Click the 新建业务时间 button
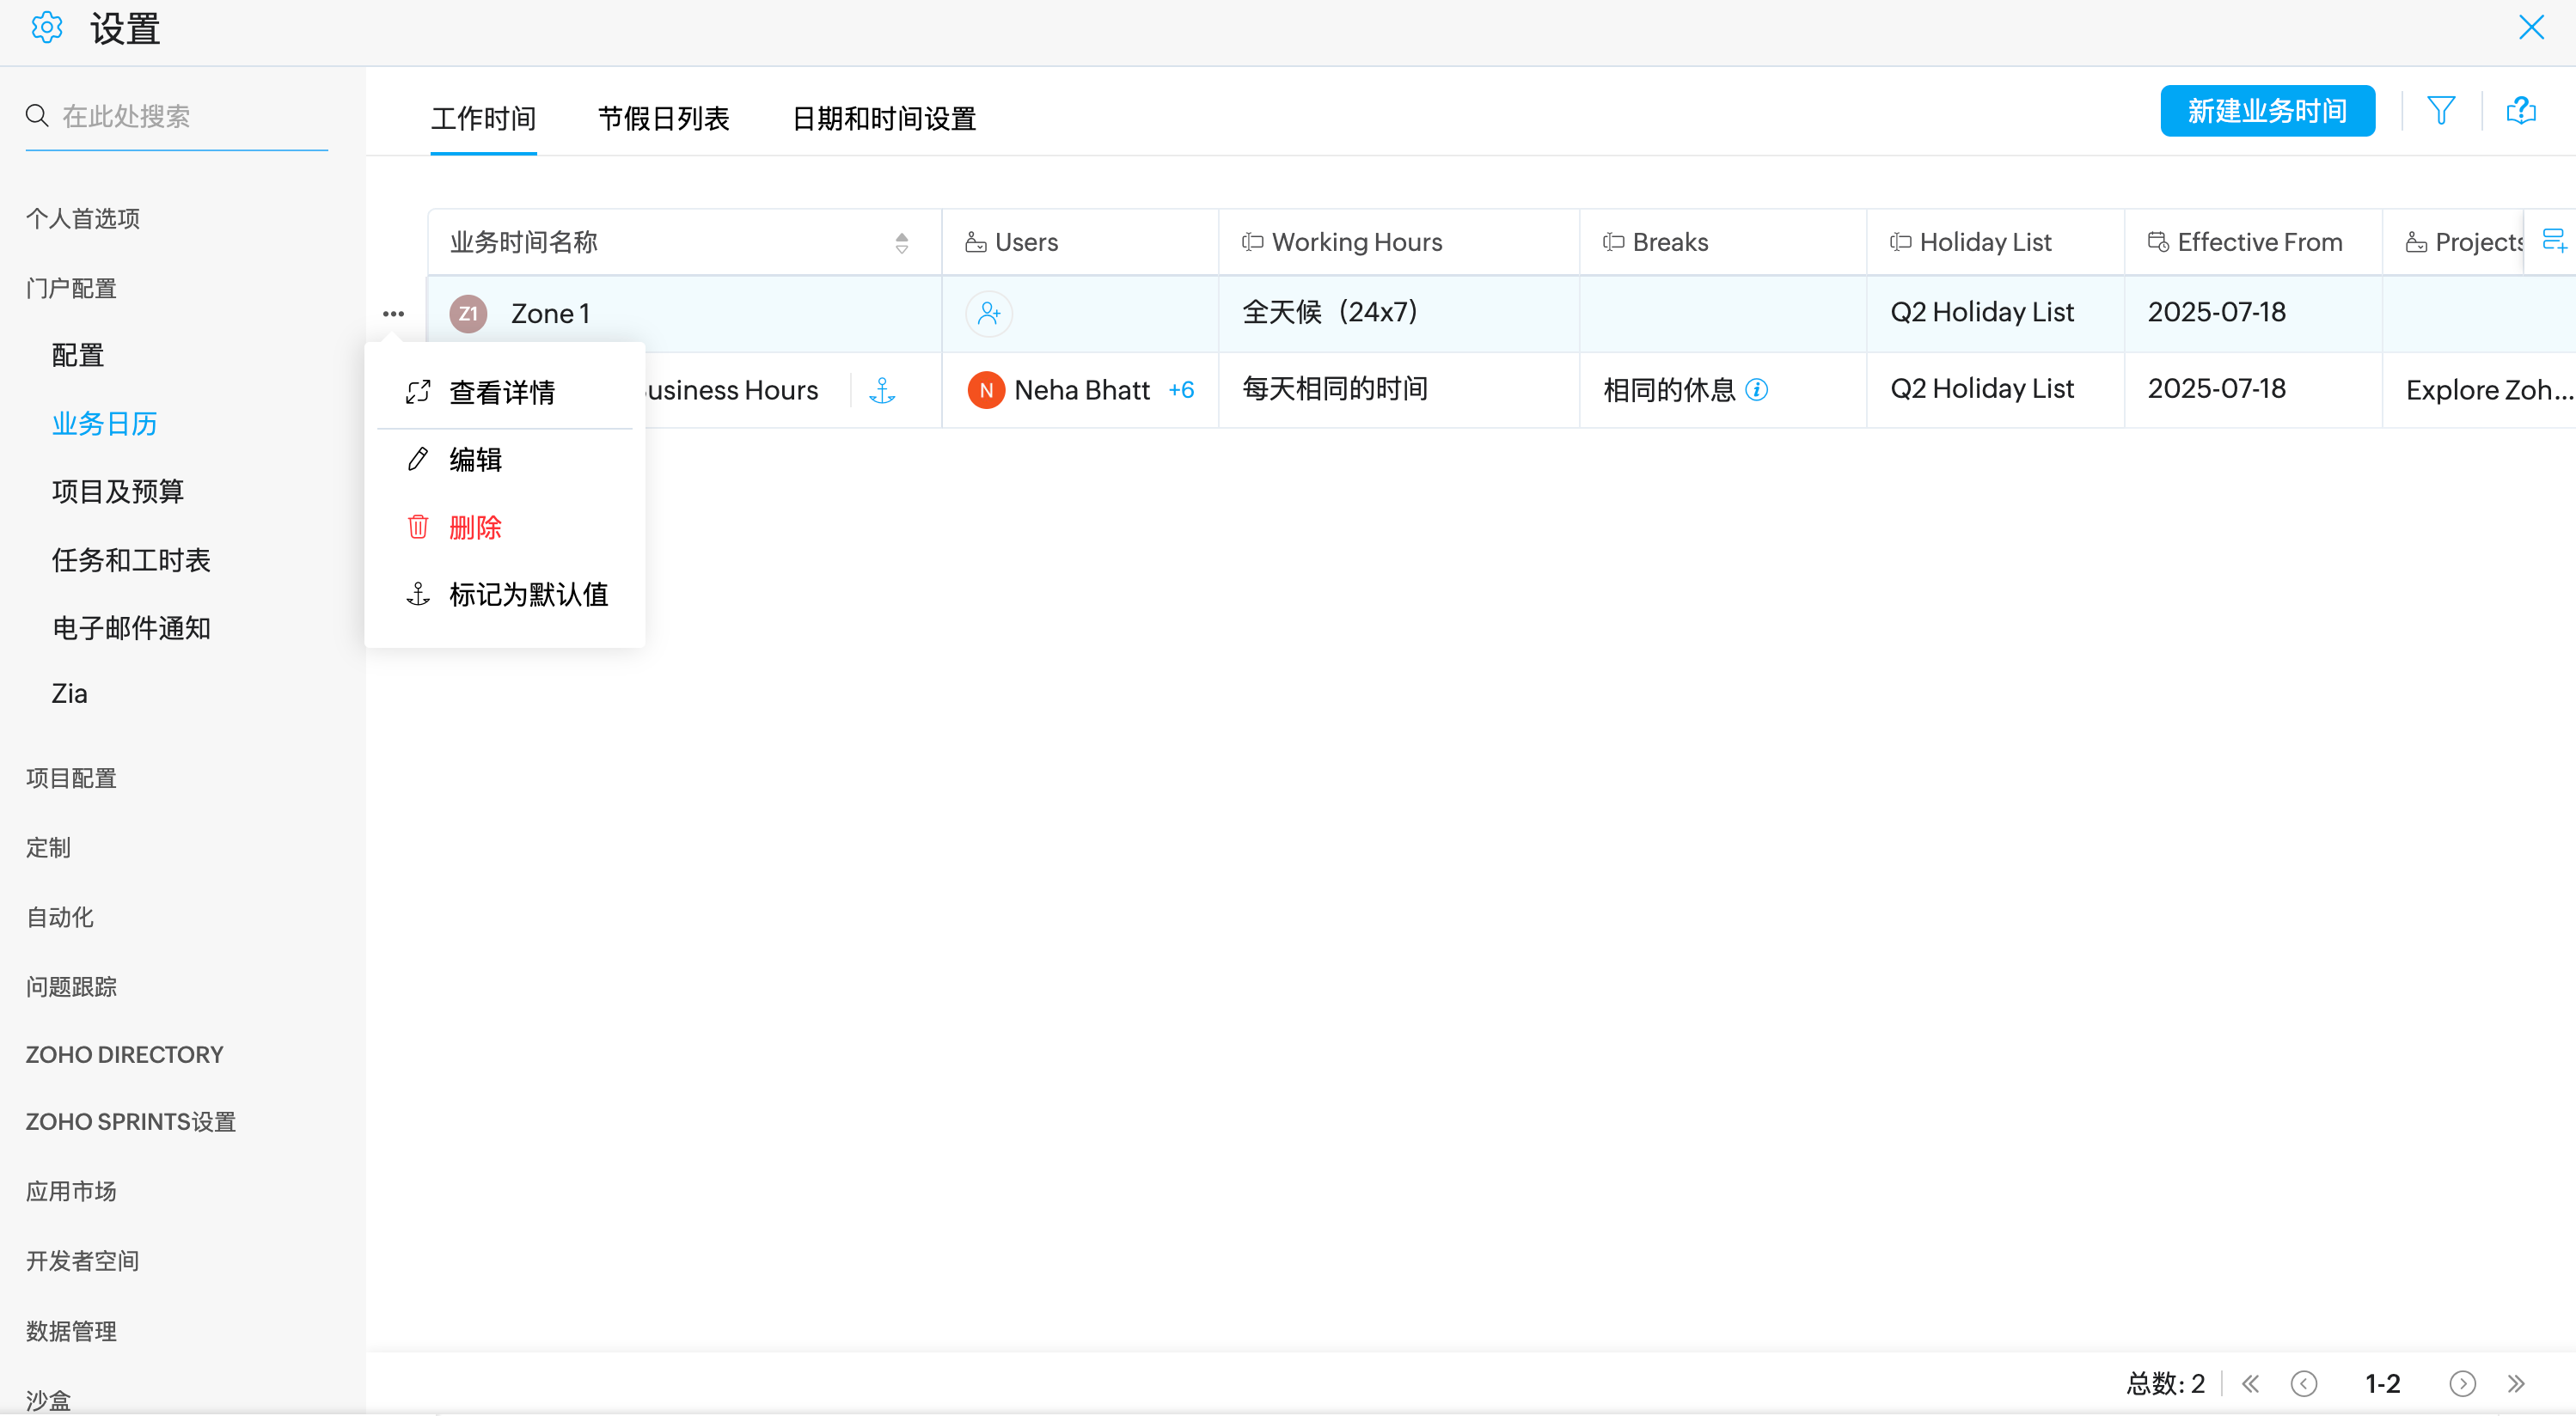Screen dimensions: 2576x1416 coord(2266,110)
